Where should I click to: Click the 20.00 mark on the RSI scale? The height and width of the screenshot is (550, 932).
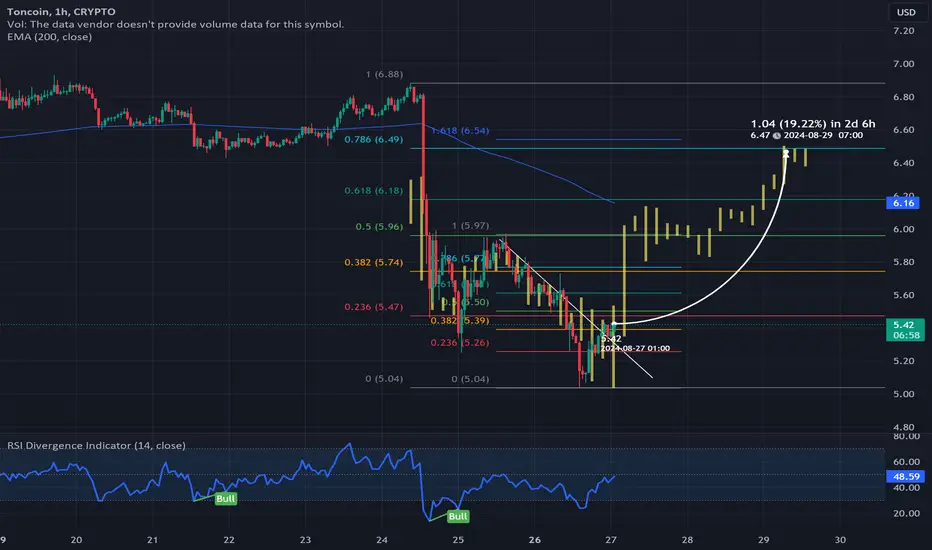[906, 513]
